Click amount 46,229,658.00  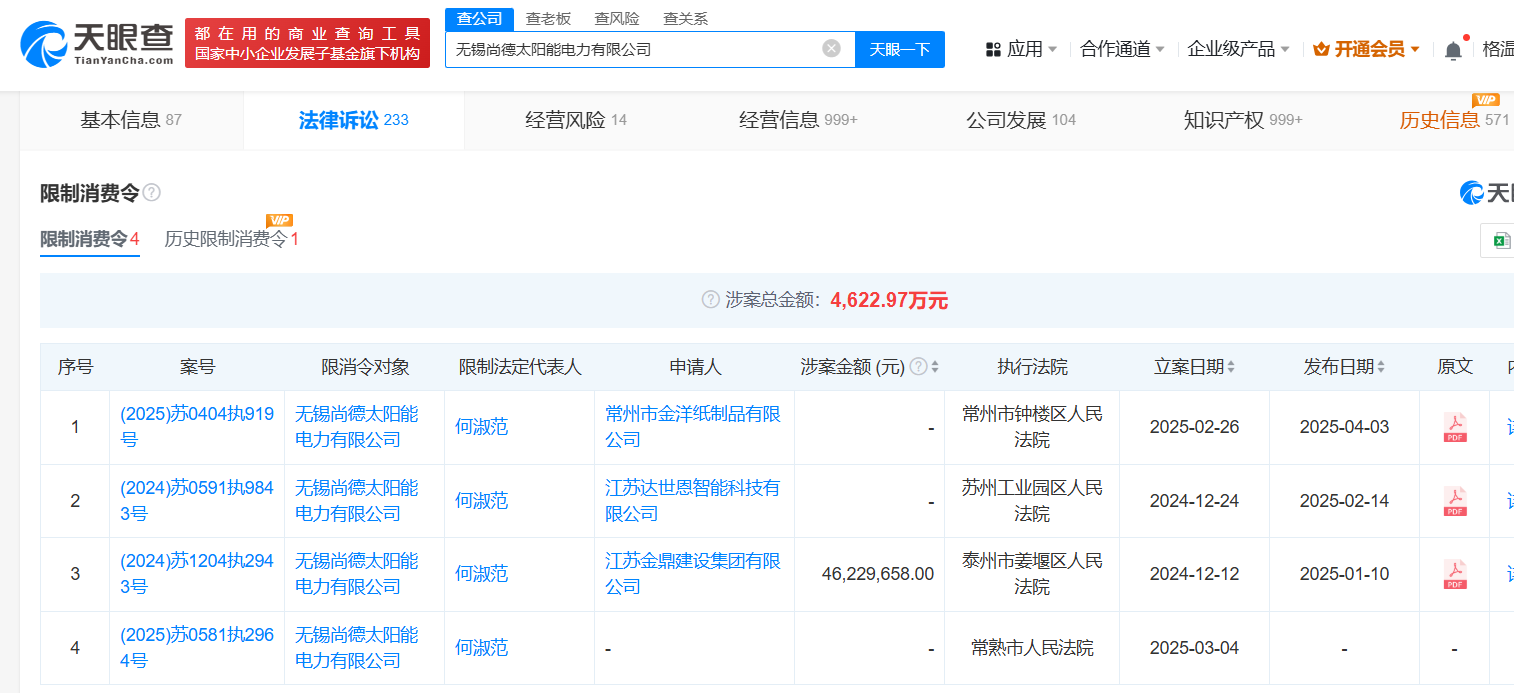878,574
